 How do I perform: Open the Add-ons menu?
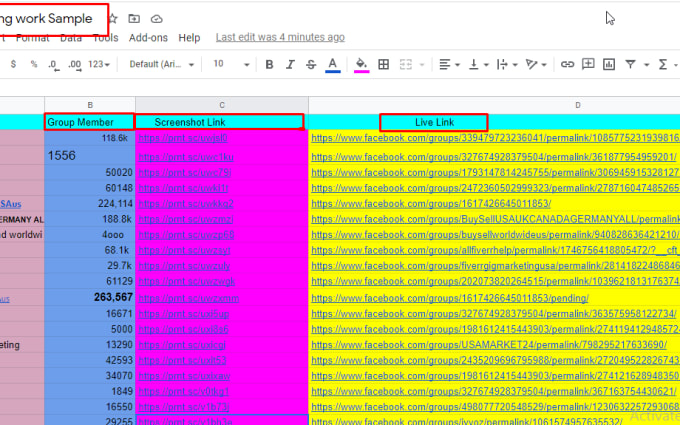coord(148,38)
